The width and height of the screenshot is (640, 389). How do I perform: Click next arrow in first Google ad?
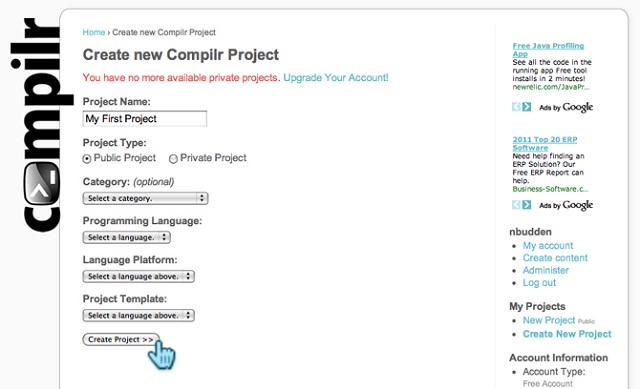(527, 107)
